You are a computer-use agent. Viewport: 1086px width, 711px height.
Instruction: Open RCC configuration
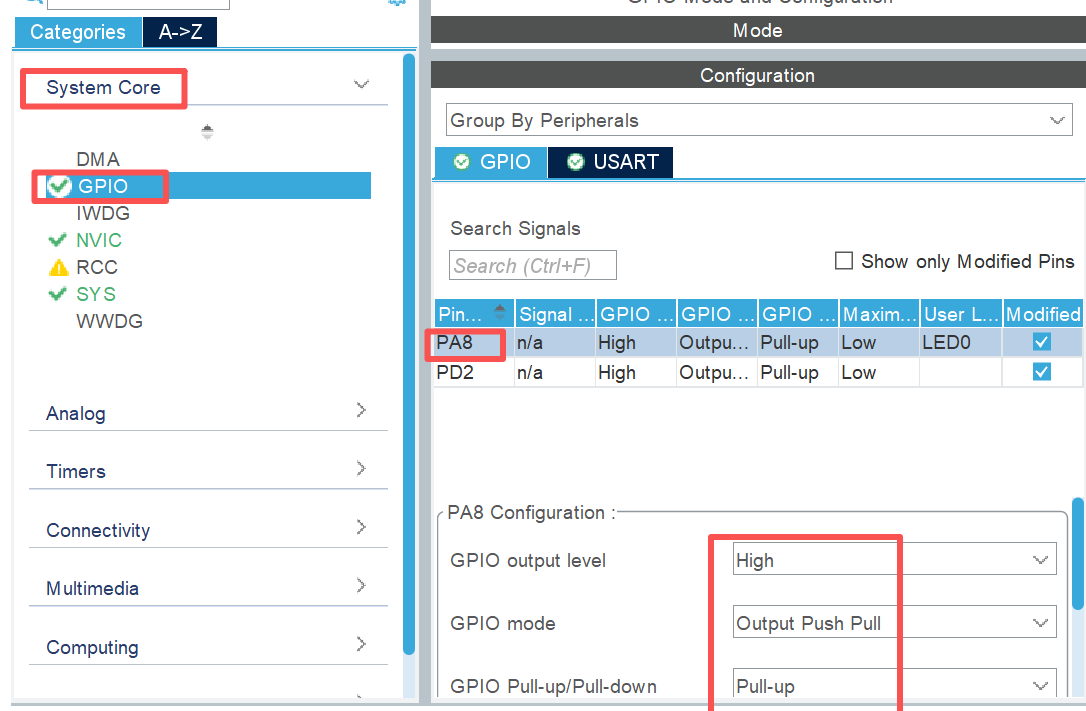(96, 267)
